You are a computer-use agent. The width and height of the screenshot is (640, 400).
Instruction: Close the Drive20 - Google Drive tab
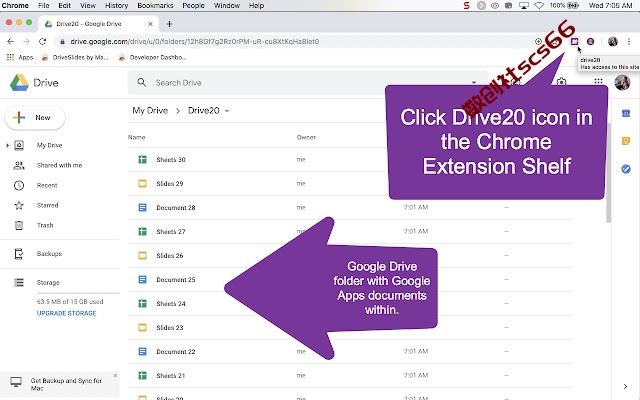coord(150,24)
